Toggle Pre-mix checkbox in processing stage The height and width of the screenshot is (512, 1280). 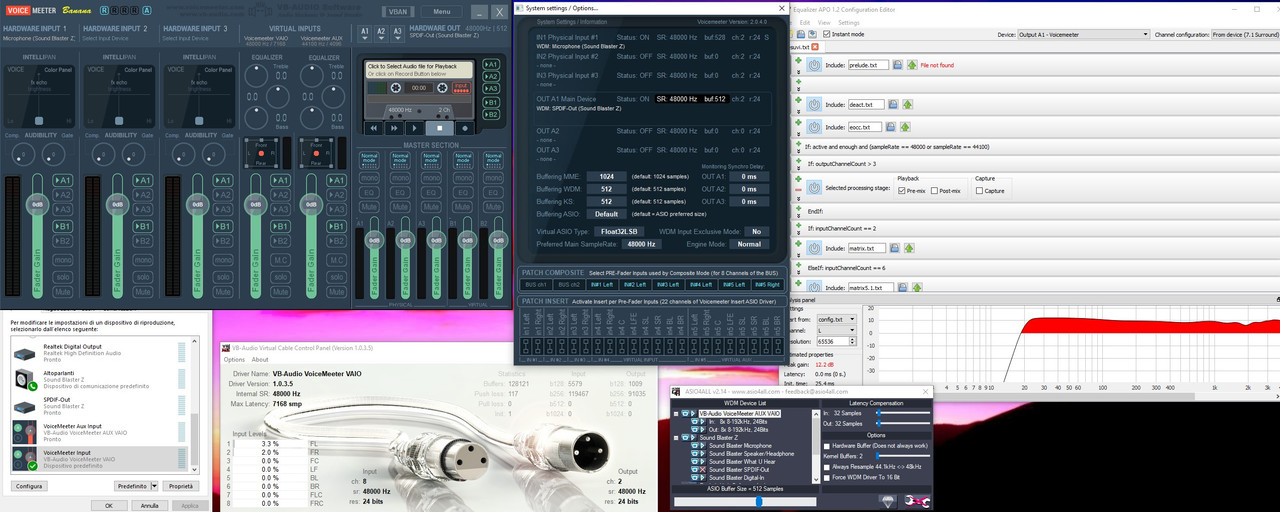tap(902, 190)
